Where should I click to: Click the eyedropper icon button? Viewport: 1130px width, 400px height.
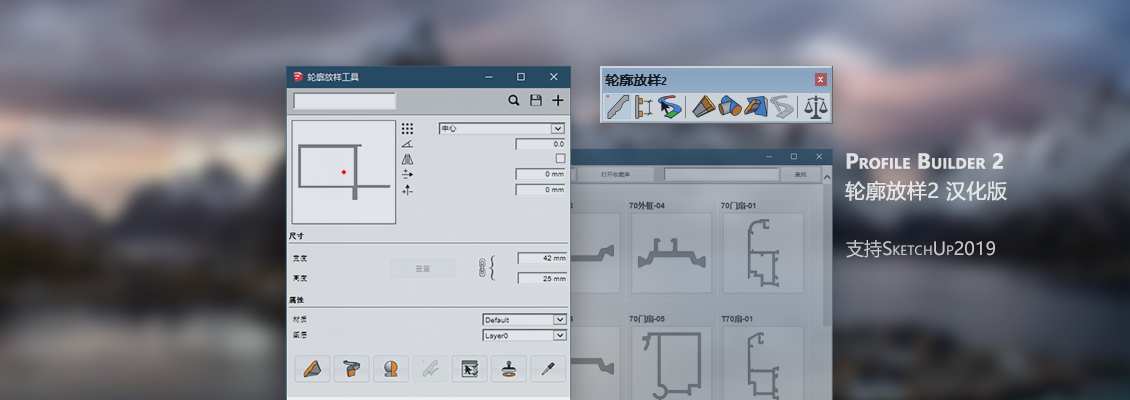tap(548, 369)
